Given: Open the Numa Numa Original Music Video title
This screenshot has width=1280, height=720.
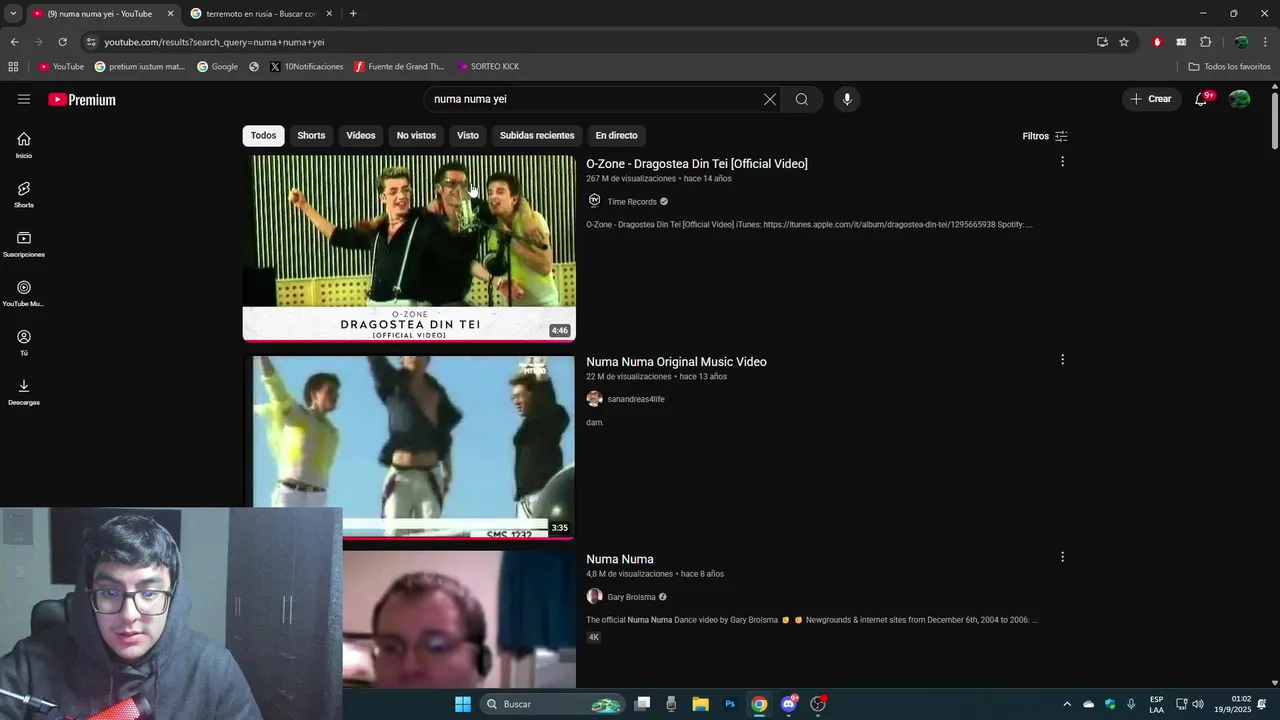Looking at the screenshot, I should point(676,362).
